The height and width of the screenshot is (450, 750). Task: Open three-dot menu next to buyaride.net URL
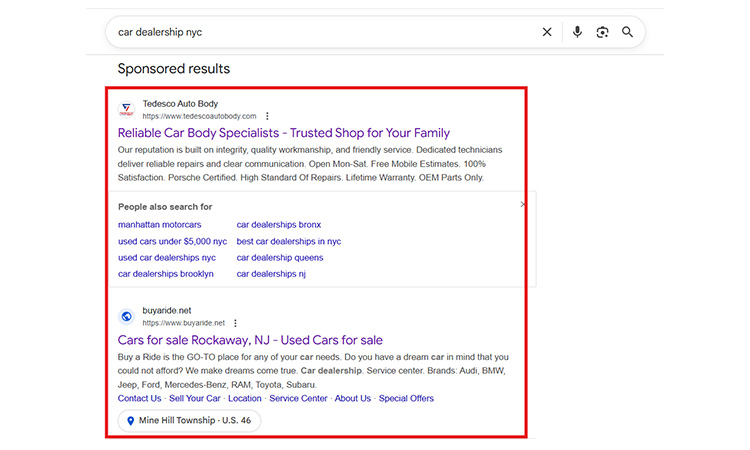click(235, 323)
